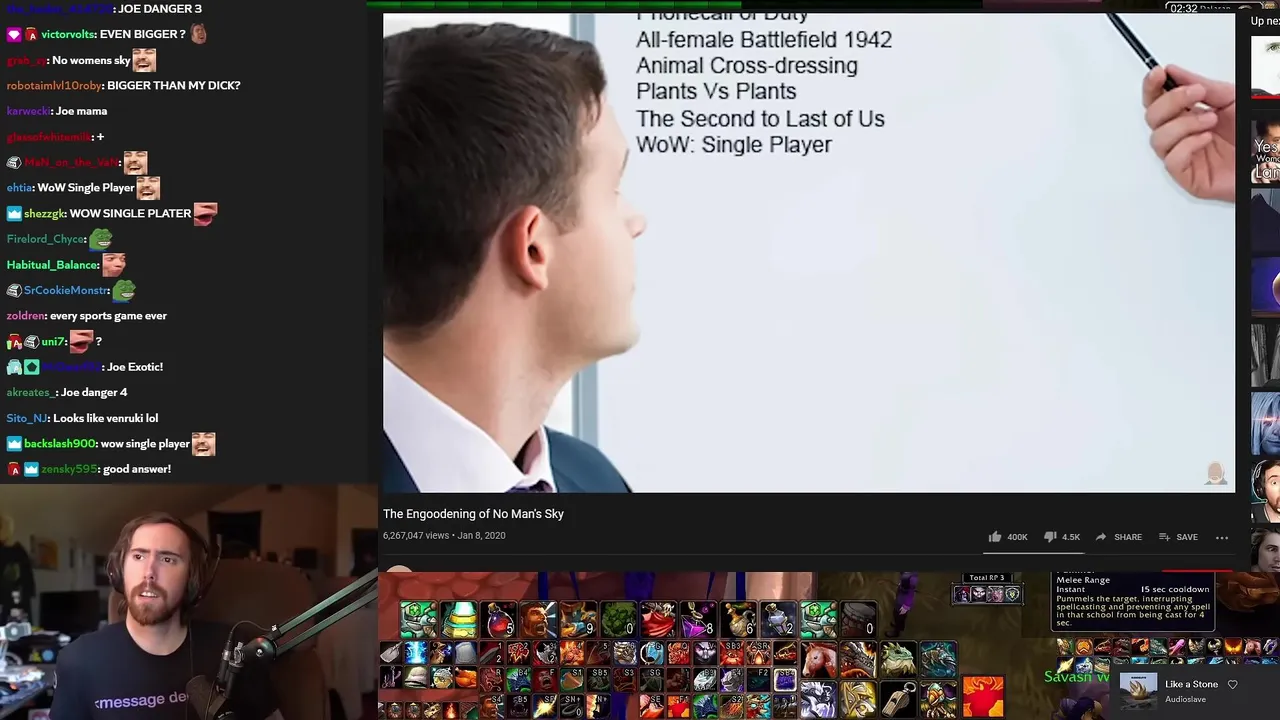1280x720 pixels.
Task: Click 'All-female Battlefield 1942' line in video
Action: click(x=764, y=40)
